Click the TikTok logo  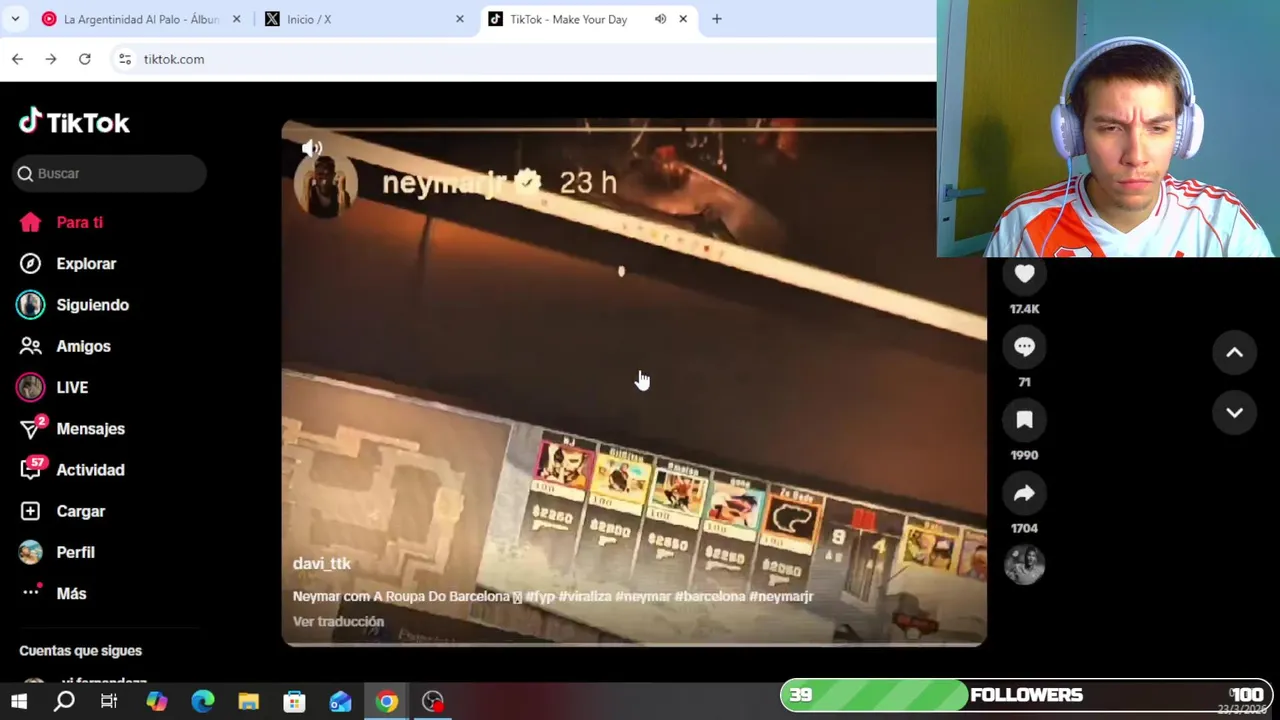point(74,122)
